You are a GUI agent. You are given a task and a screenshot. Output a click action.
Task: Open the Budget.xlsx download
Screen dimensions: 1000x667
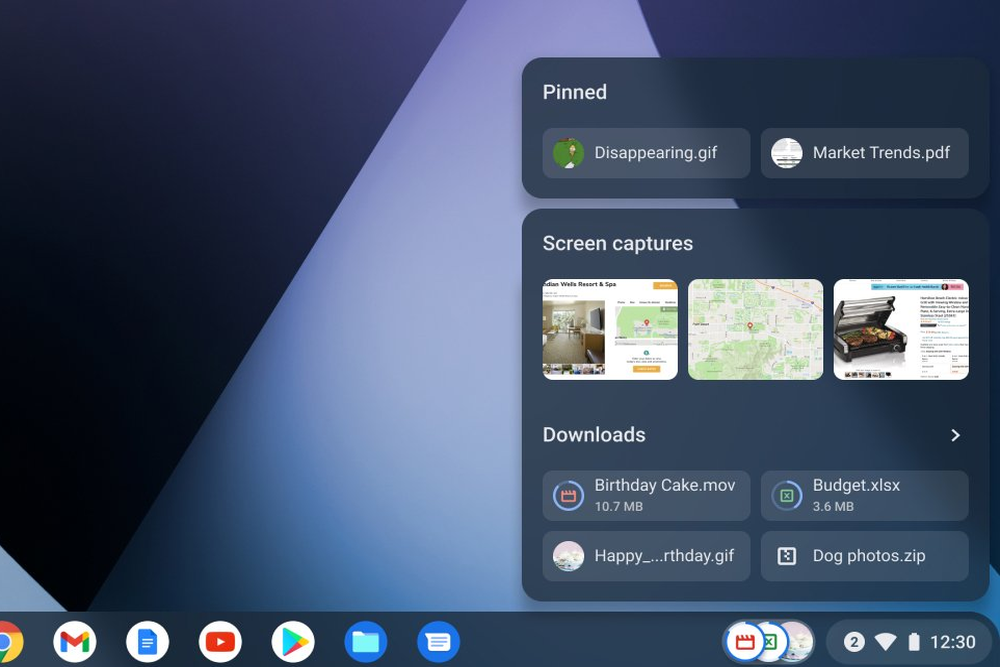pos(864,495)
